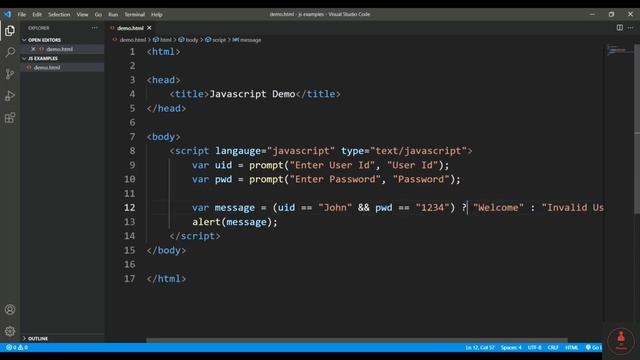
Task: Click "Javascript Demo" title text on line 4
Action: (252, 94)
